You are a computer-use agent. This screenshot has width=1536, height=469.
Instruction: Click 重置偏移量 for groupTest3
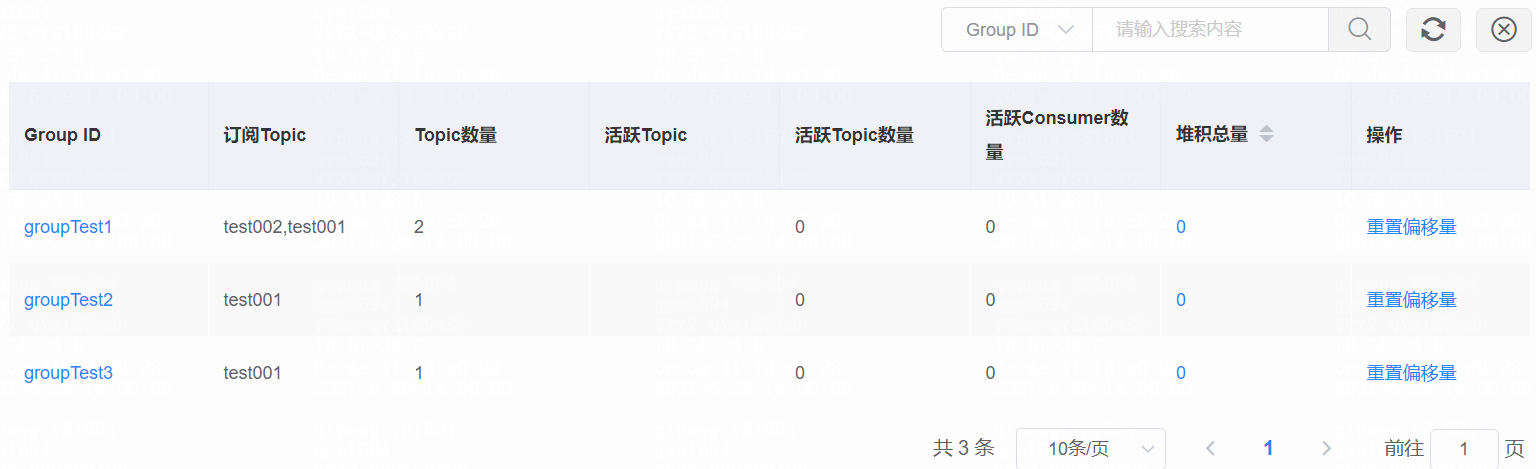1411,373
